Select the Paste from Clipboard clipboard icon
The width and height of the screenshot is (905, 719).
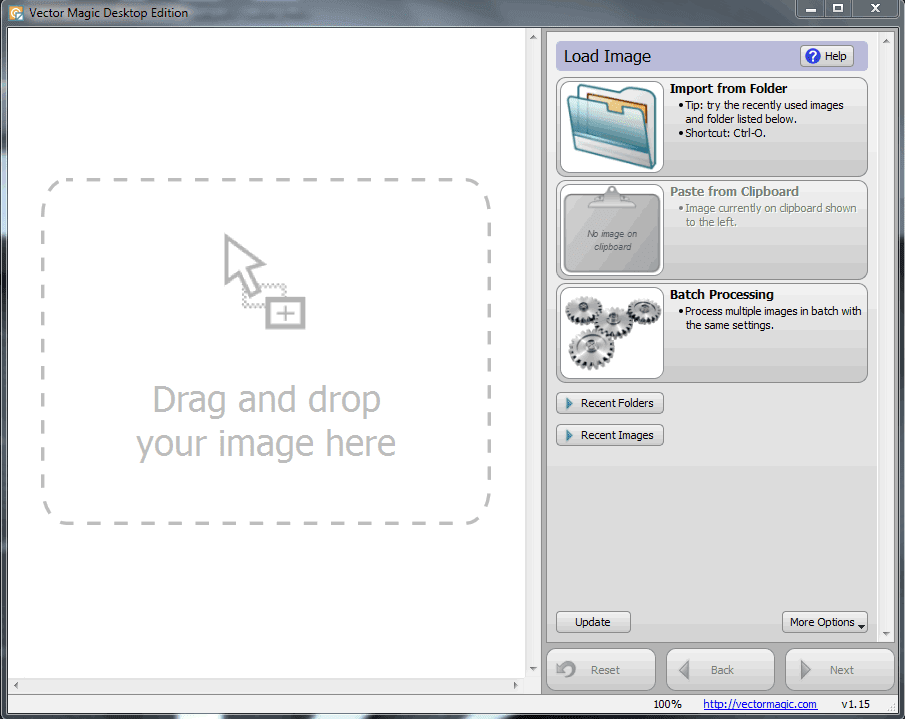(610, 229)
